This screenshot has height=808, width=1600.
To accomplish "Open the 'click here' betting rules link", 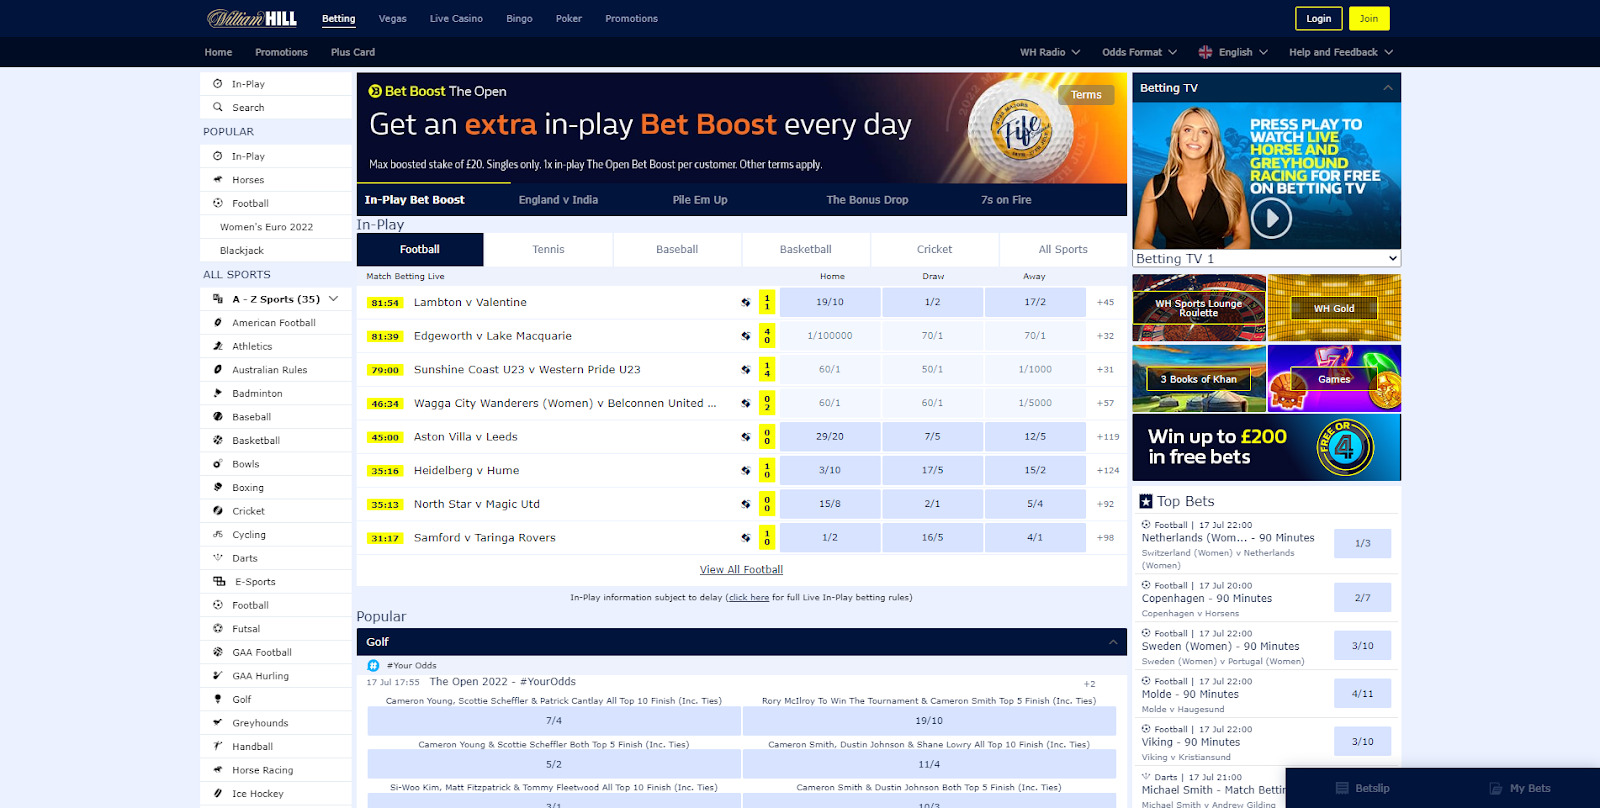I will 749,598.
